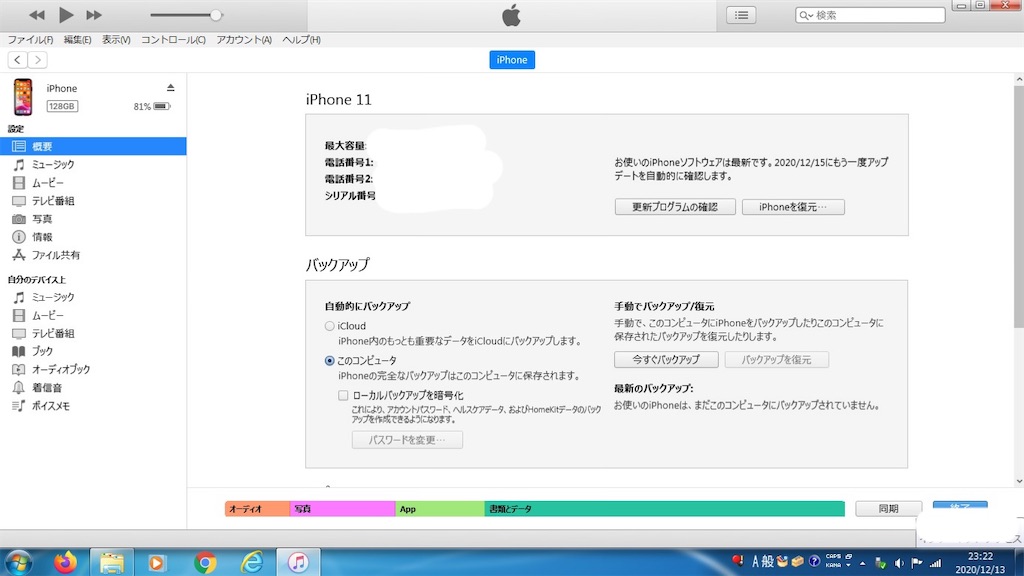The image size is (1024, 576).
Task: Launch Internet Explorer from the taskbar
Action: (x=252, y=562)
